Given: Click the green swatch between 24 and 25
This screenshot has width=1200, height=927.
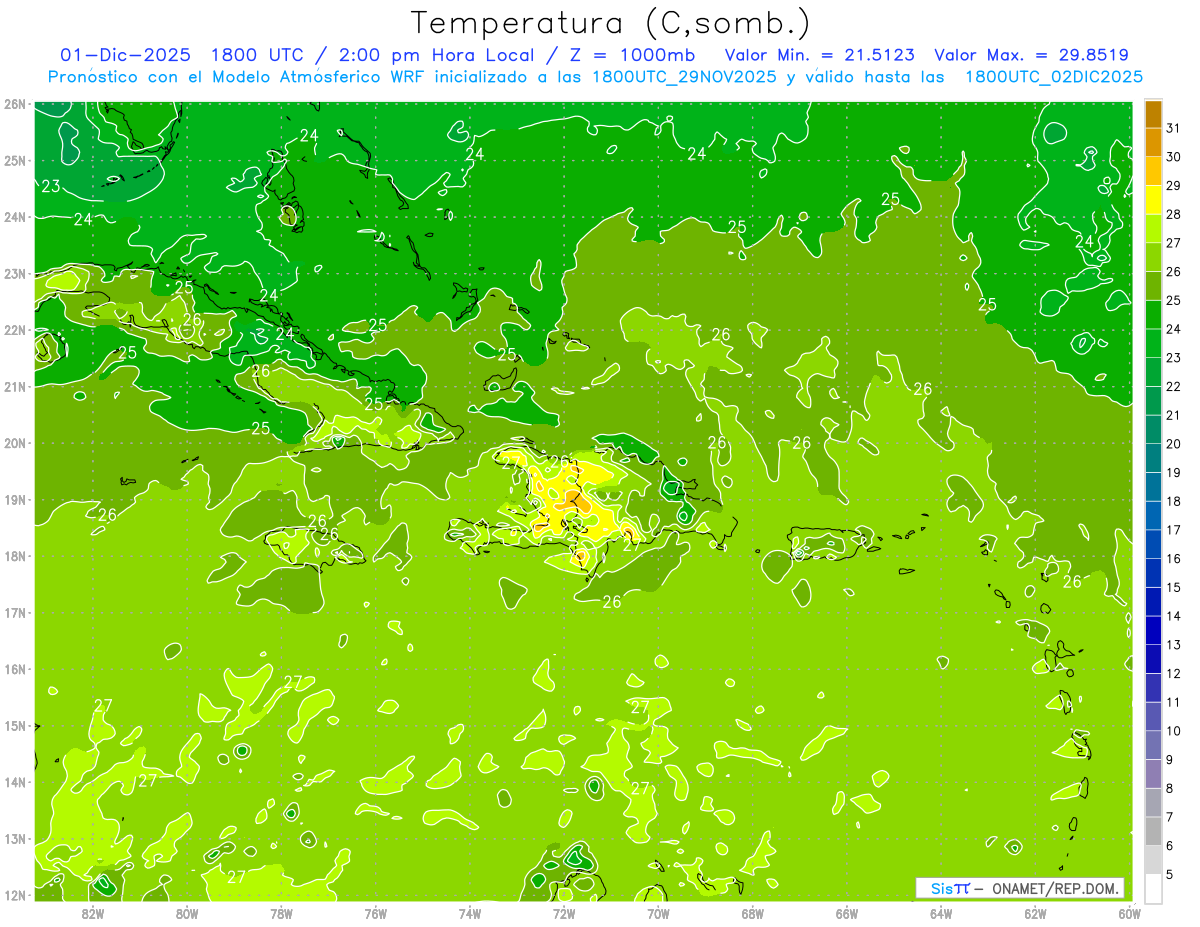Looking at the screenshot, I should 1153,314.
